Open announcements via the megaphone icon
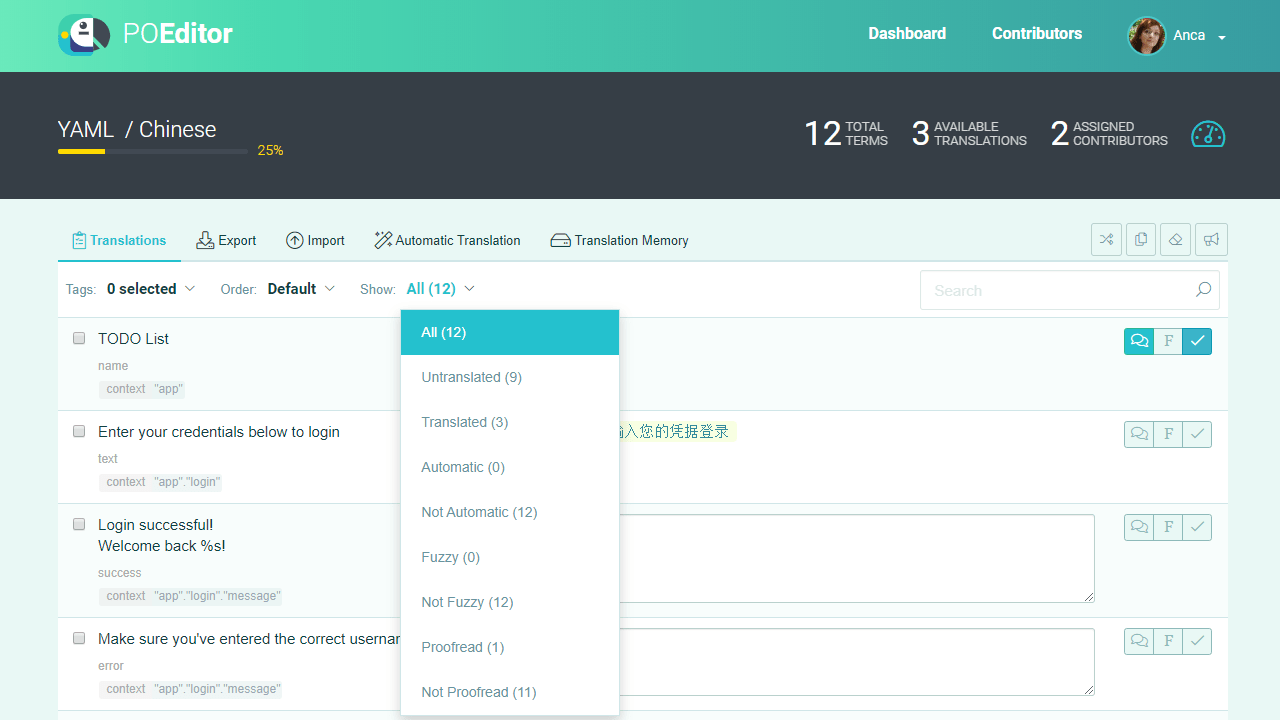1280x720 pixels. click(1211, 239)
